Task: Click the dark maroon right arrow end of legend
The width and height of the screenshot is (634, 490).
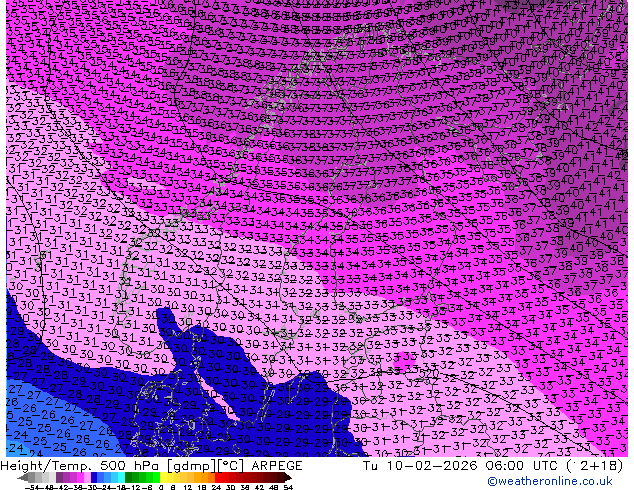Action: tap(287, 477)
